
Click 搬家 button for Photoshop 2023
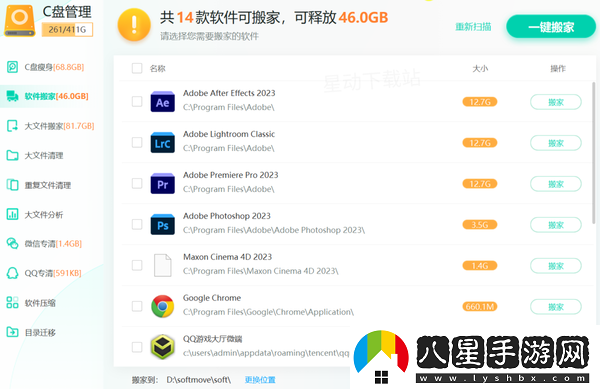556,225
